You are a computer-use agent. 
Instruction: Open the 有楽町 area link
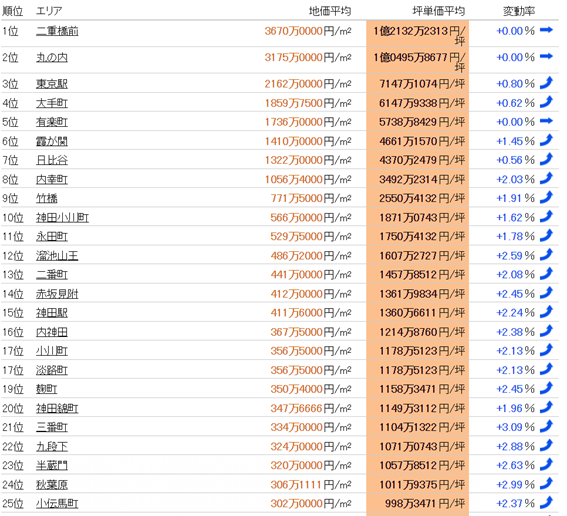point(52,122)
